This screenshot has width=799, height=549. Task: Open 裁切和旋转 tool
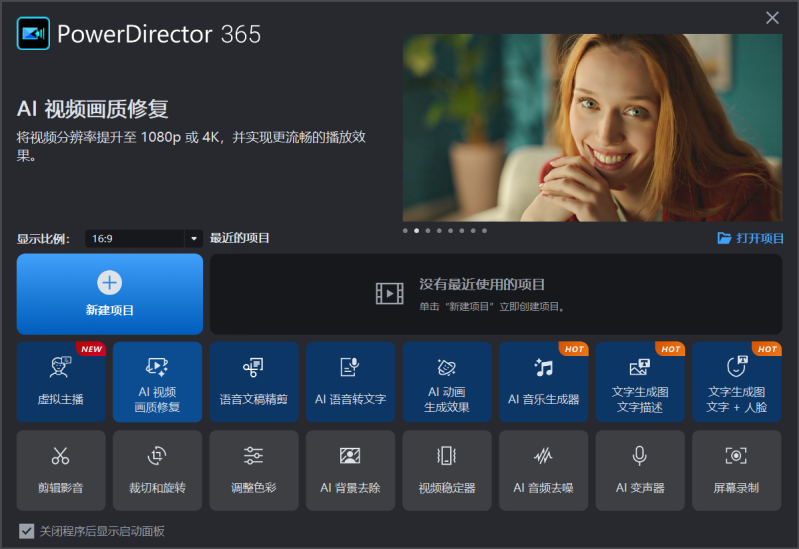157,470
